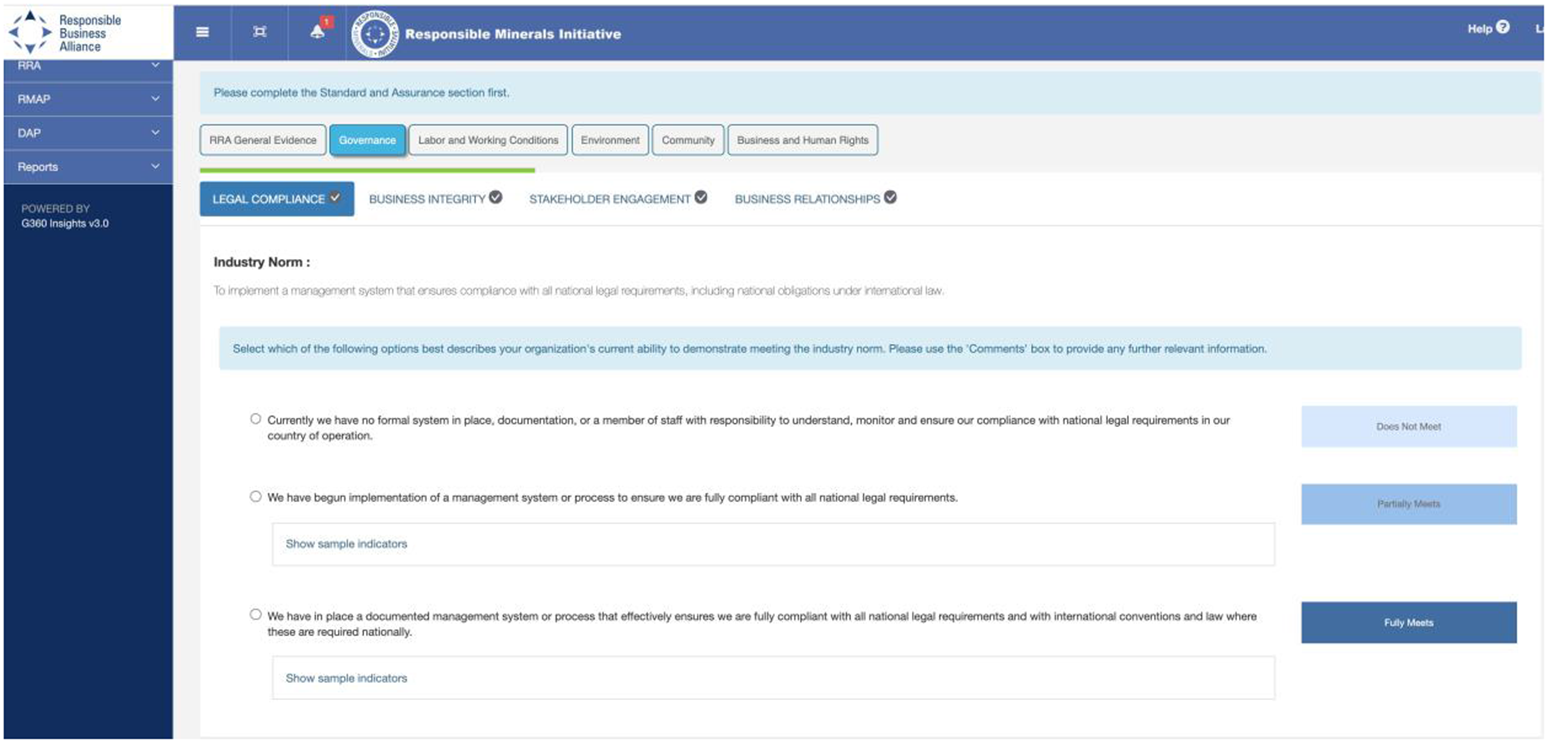Click the dark blue Fully Meets box

pyautogui.click(x=1408, y=622)
